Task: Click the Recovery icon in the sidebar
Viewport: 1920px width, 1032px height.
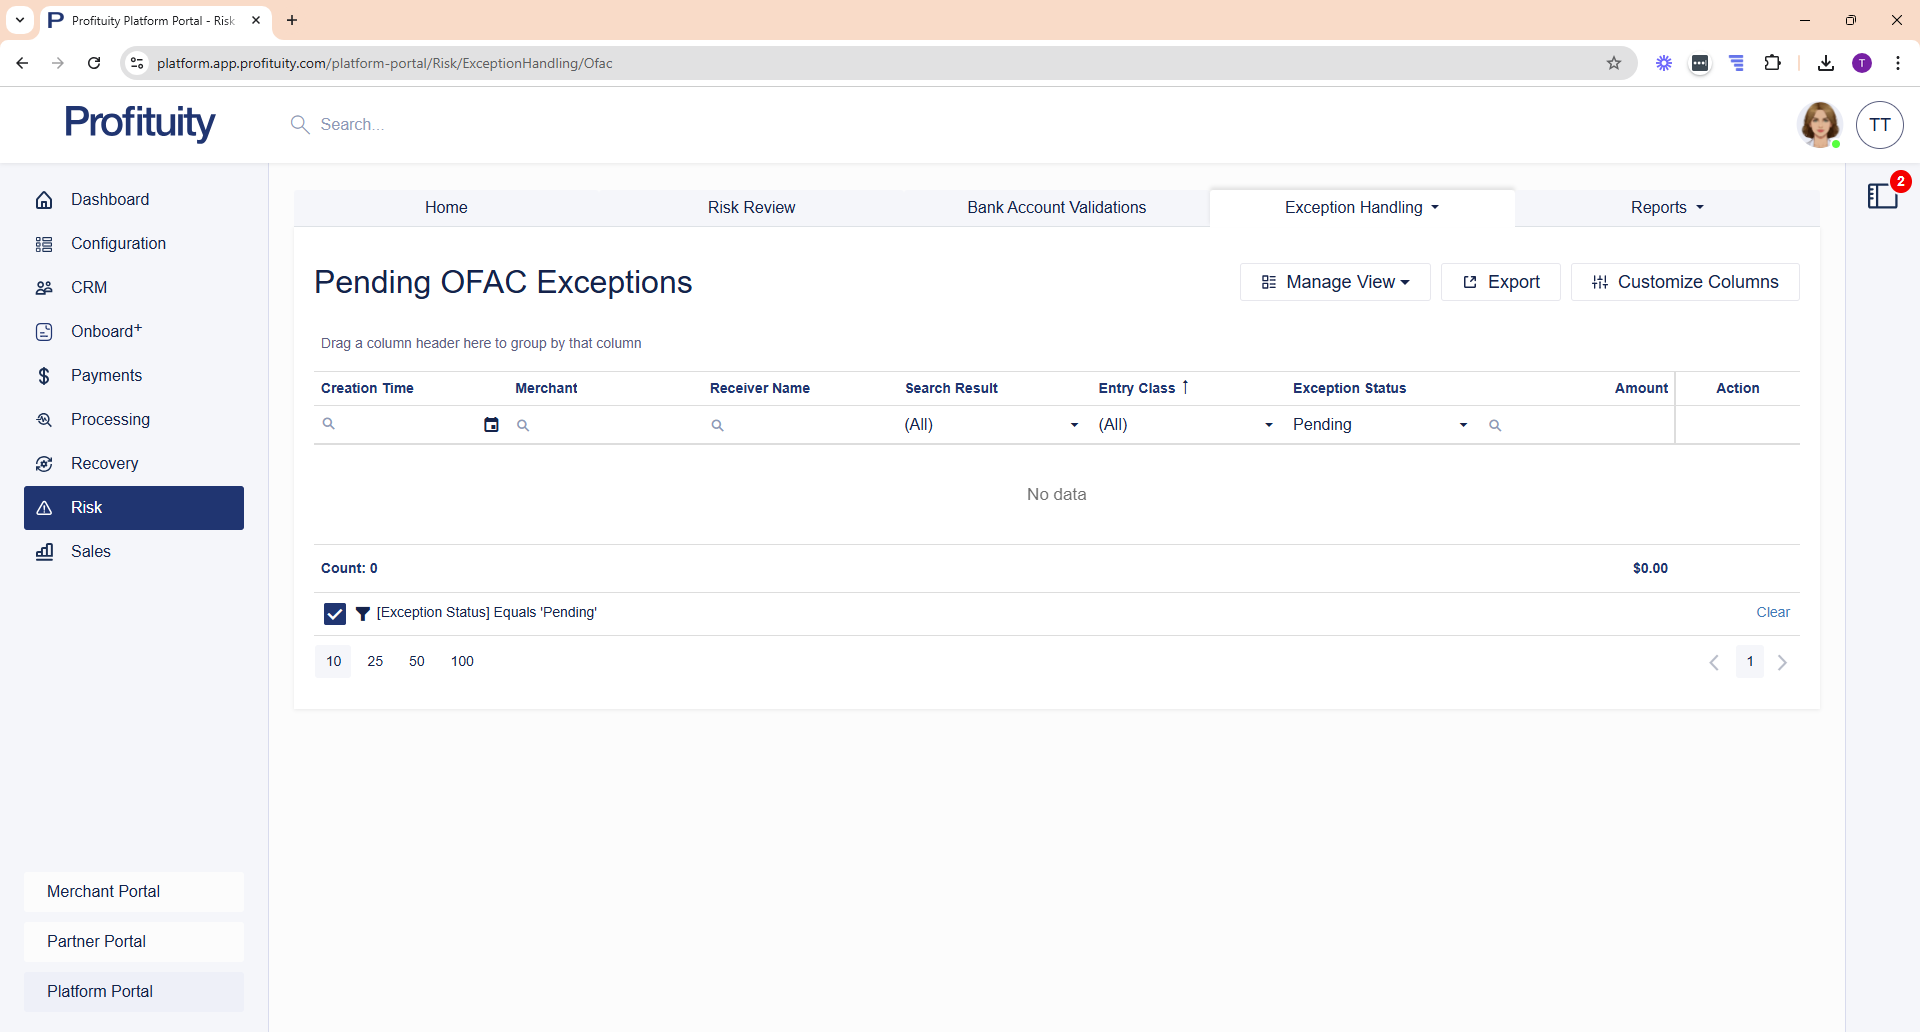Action: 44,464
